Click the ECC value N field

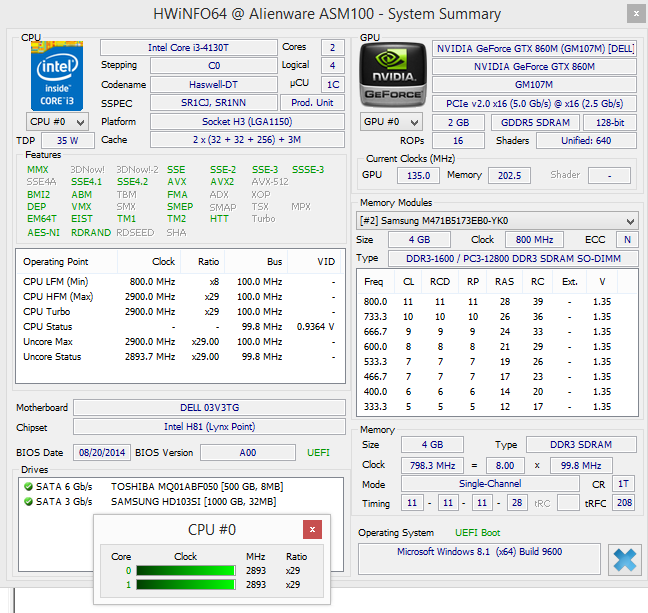pos(627,239)
